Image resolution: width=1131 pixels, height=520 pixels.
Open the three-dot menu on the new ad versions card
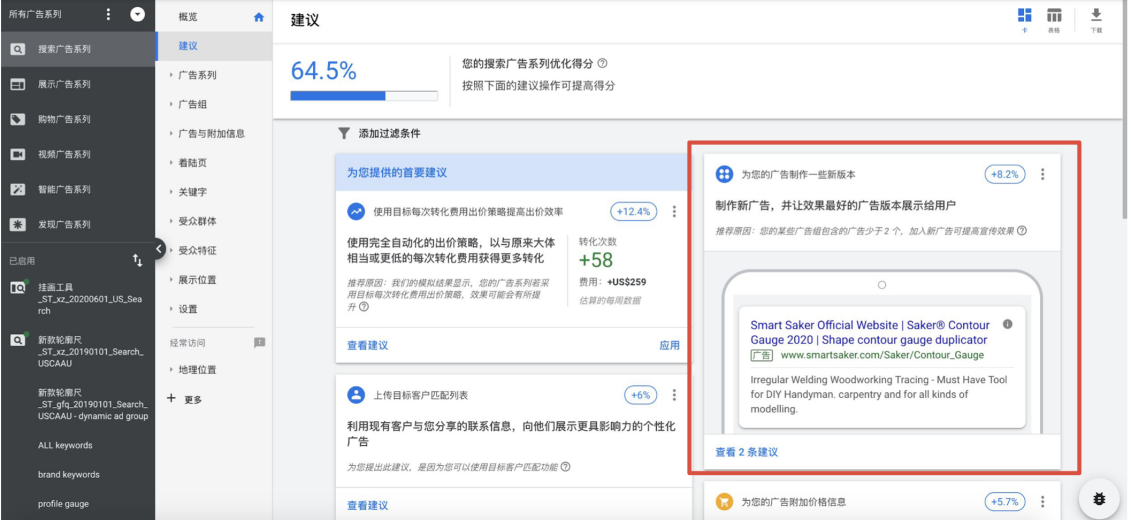[1042, 174]
